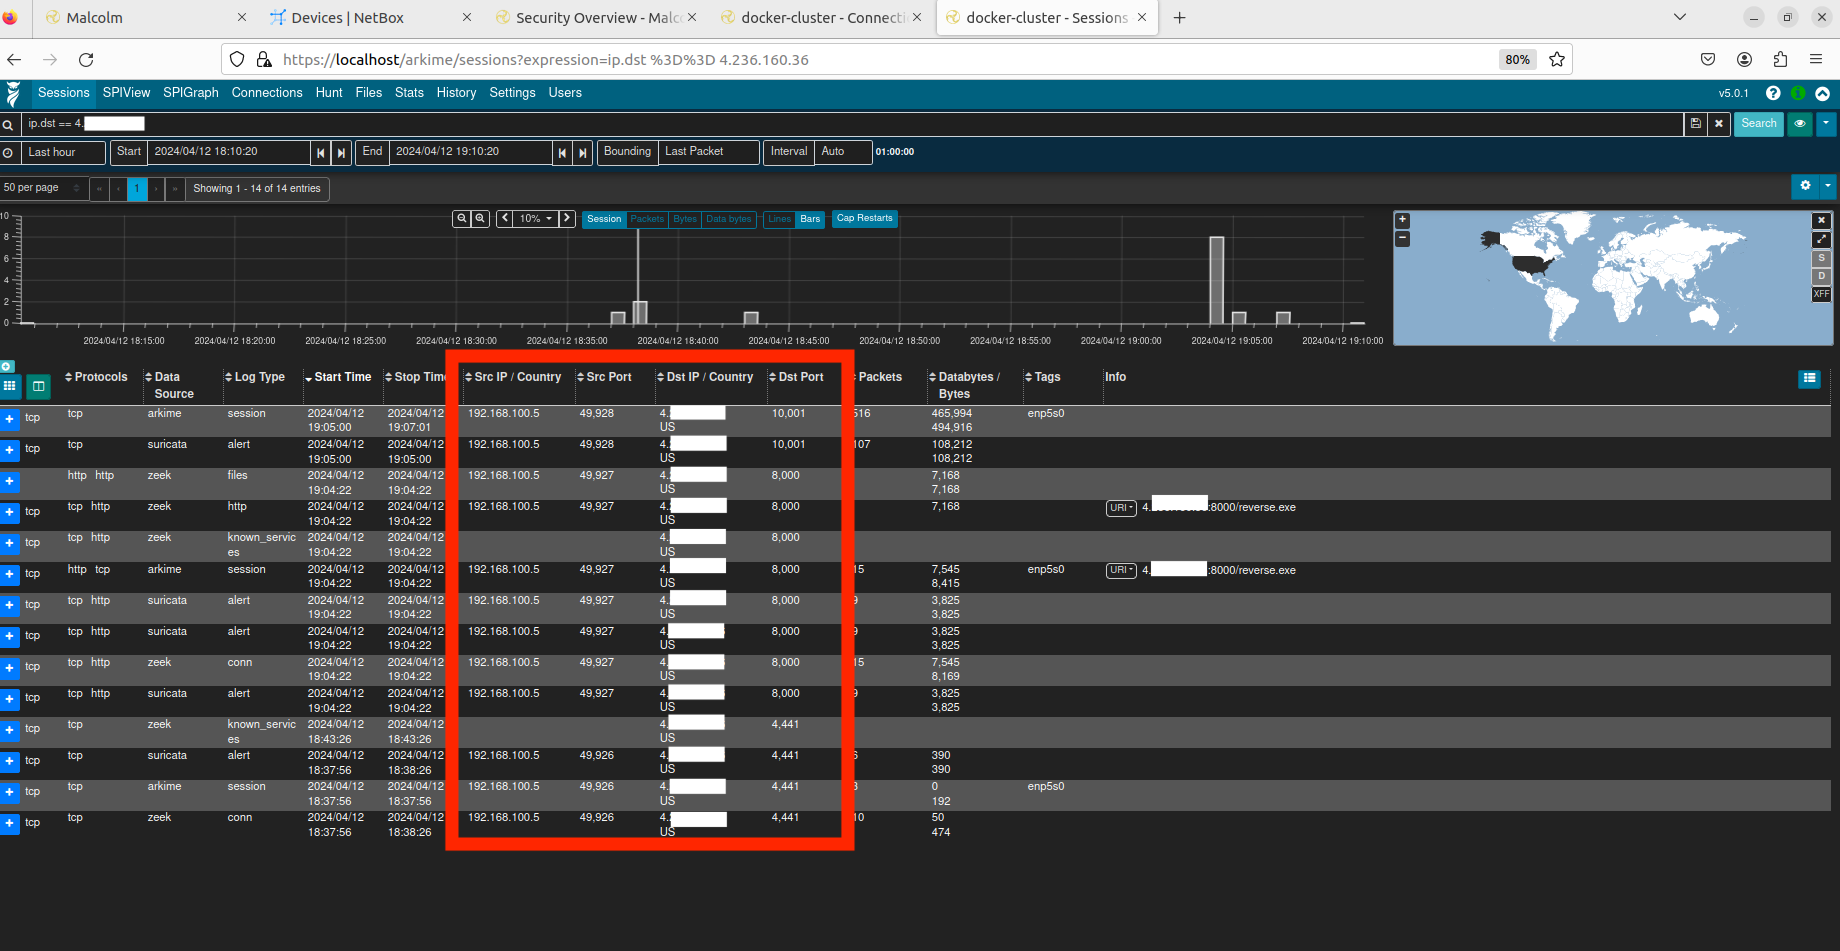The height and width of the screenshot is (951, 1840).
Task: Open the SPIView navigation tab
Action: click(126, 93)
